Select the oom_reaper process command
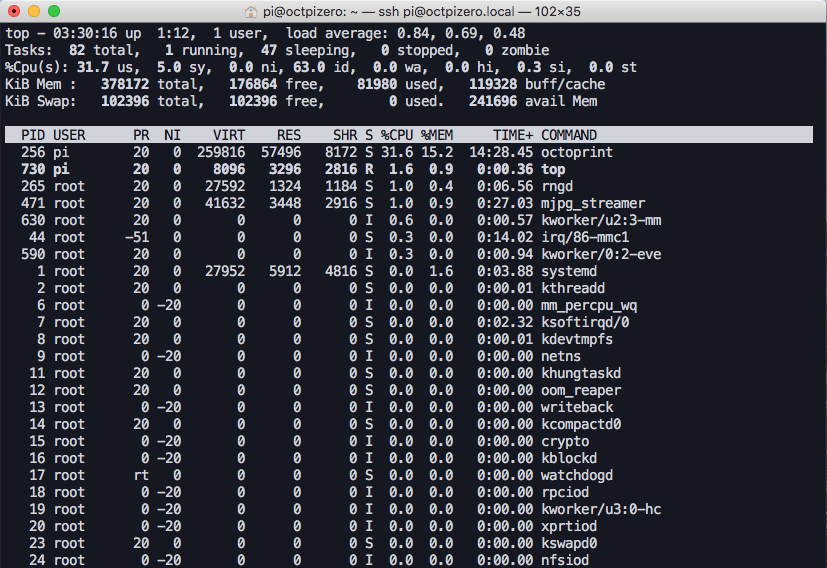The image size is (827, 568). click(581, 390)
